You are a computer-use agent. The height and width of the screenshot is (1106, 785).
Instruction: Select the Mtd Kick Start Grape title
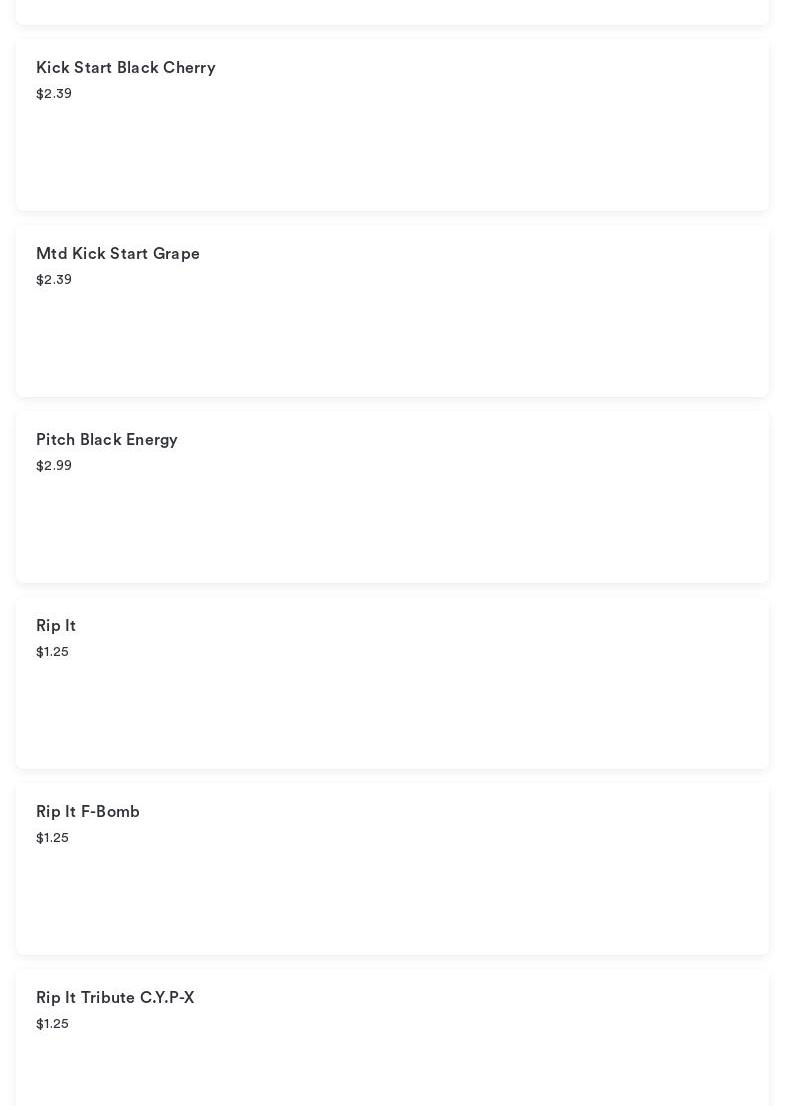tap(118, 254)
